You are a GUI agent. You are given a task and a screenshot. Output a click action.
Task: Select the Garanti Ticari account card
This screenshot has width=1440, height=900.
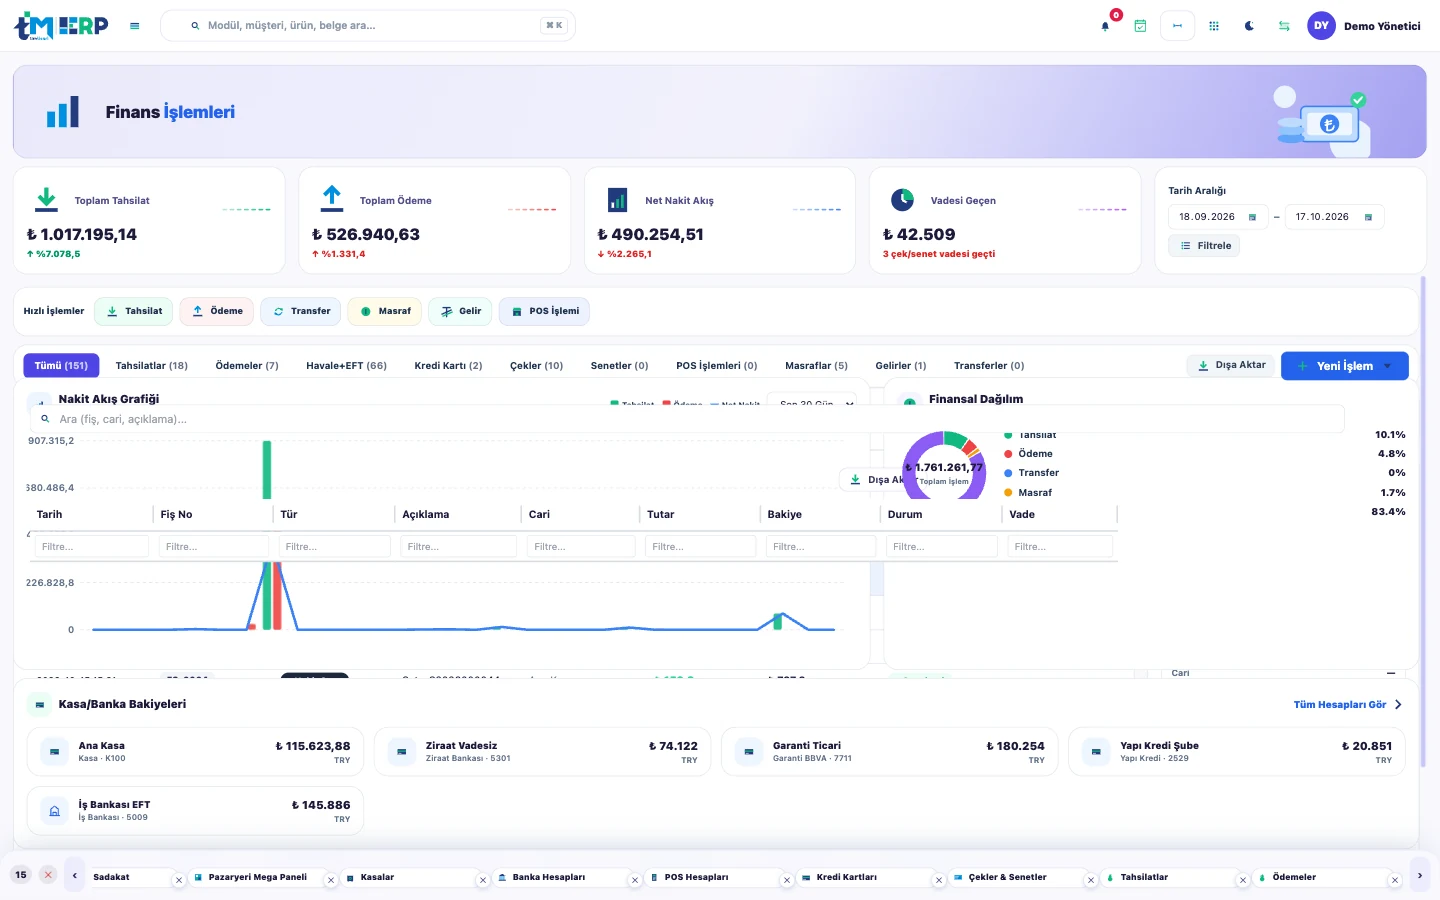coord(889,752)
